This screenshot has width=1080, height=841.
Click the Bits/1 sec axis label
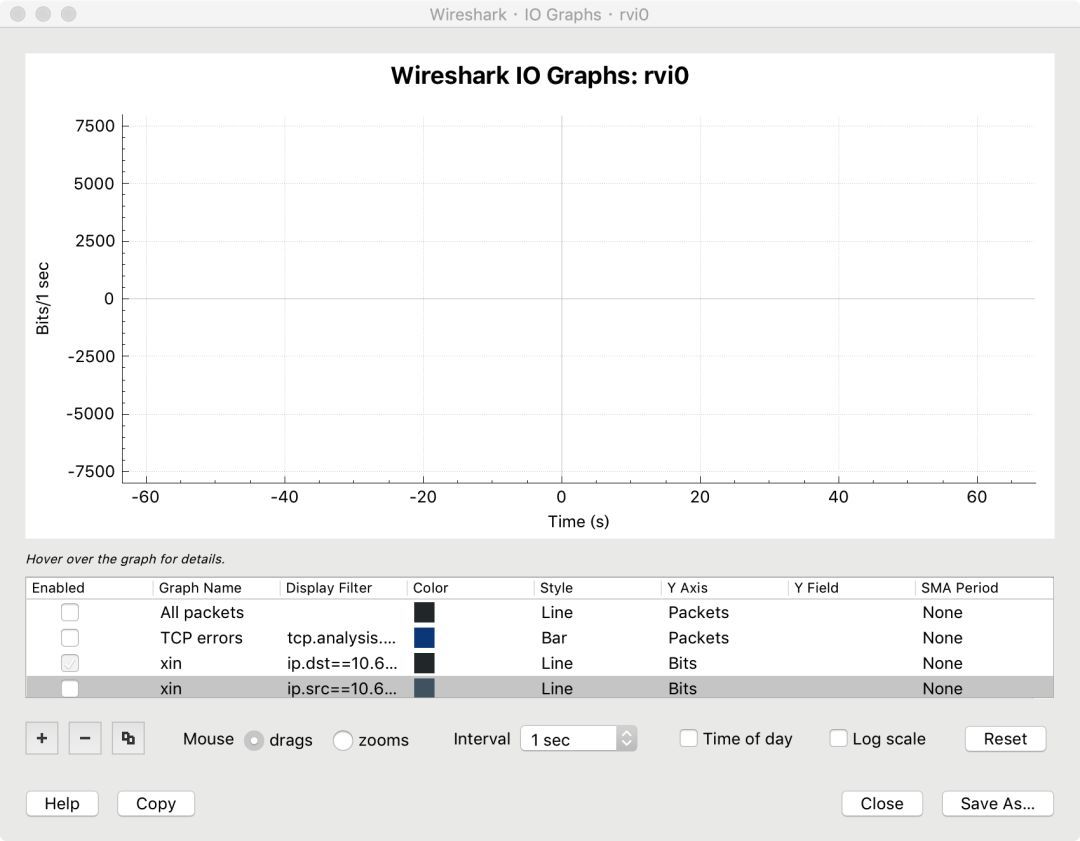[43, 298]
